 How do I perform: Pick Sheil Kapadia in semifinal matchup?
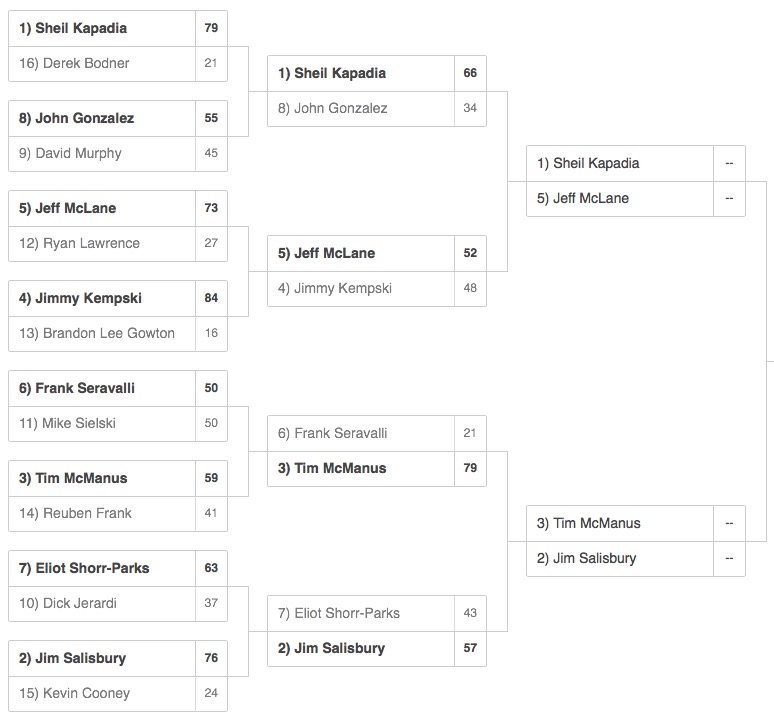click(636, 163)
